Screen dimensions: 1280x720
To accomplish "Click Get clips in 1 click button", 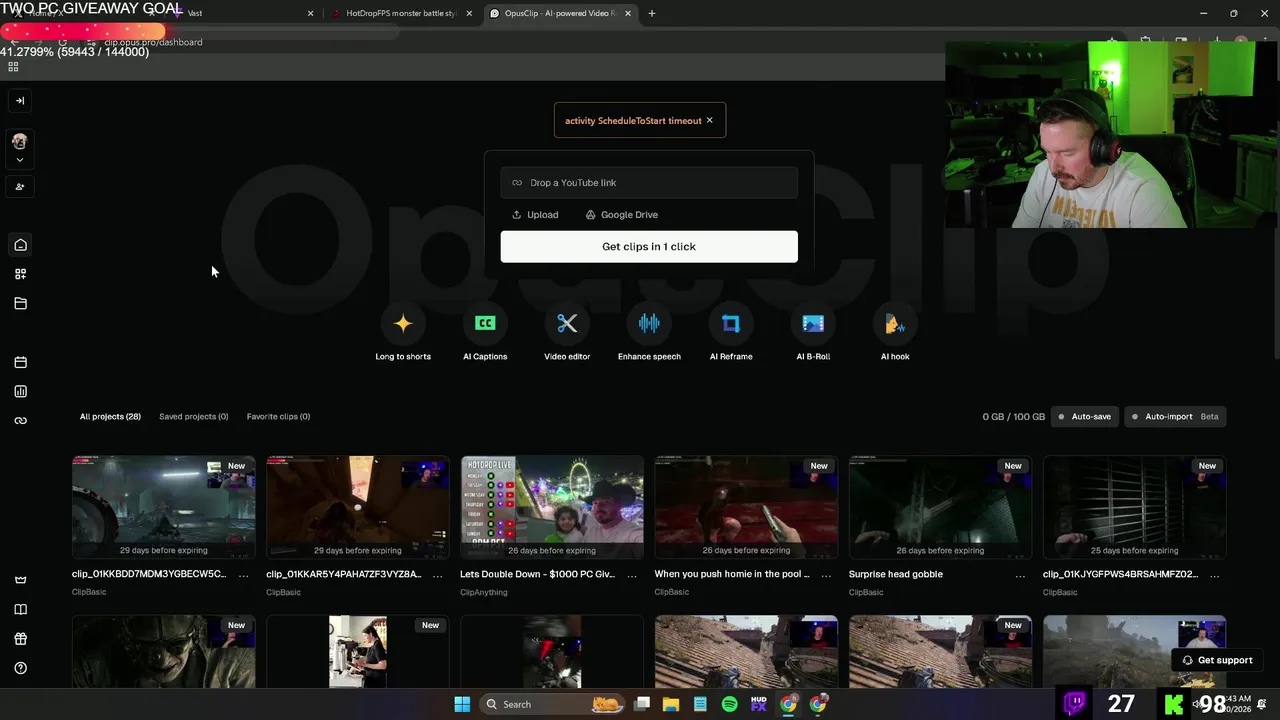I will tap(649, 247).
